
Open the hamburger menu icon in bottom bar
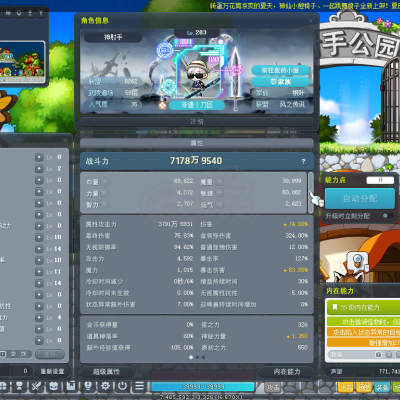pyautogui.click(x=140, y=386)
